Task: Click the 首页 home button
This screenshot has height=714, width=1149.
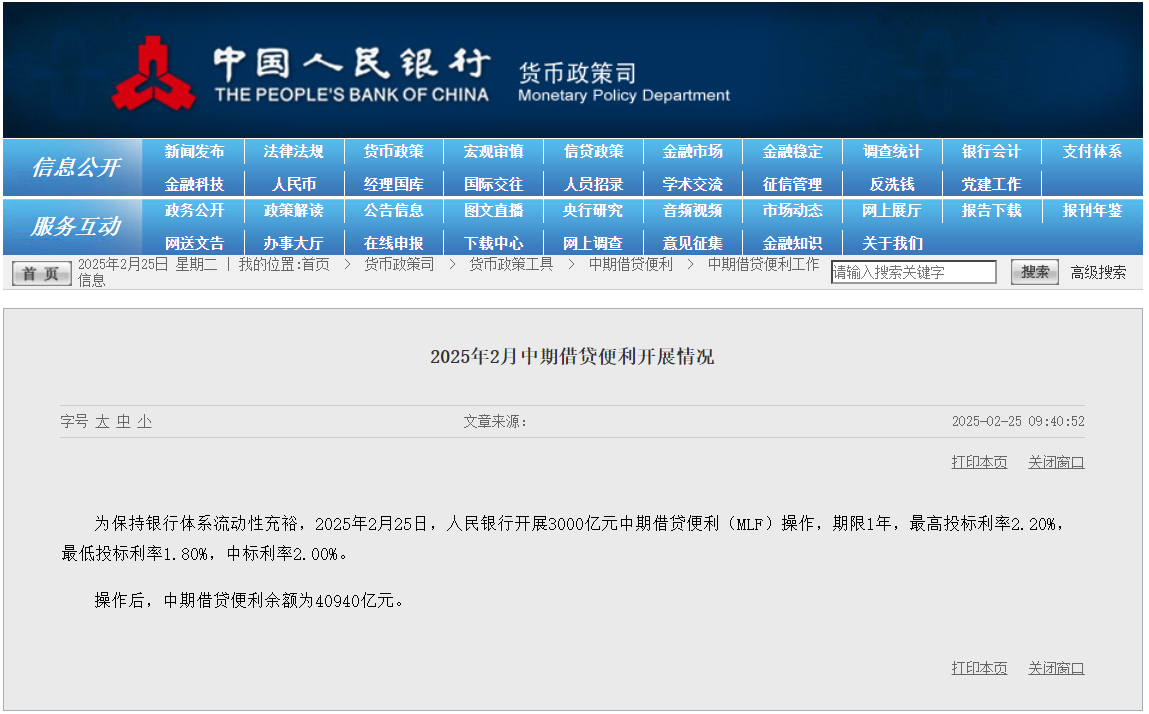Action: tap(41, 273)
